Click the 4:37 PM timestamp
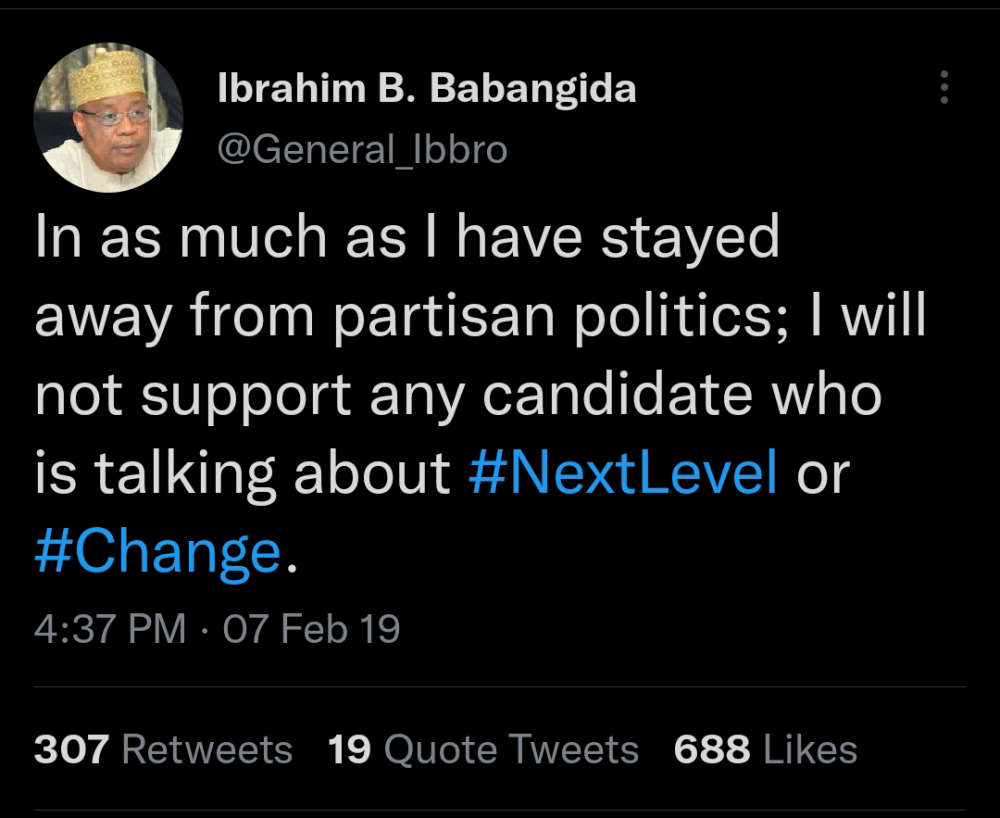The height and width of the screenshot is (818, 1000). click(110, 628)
